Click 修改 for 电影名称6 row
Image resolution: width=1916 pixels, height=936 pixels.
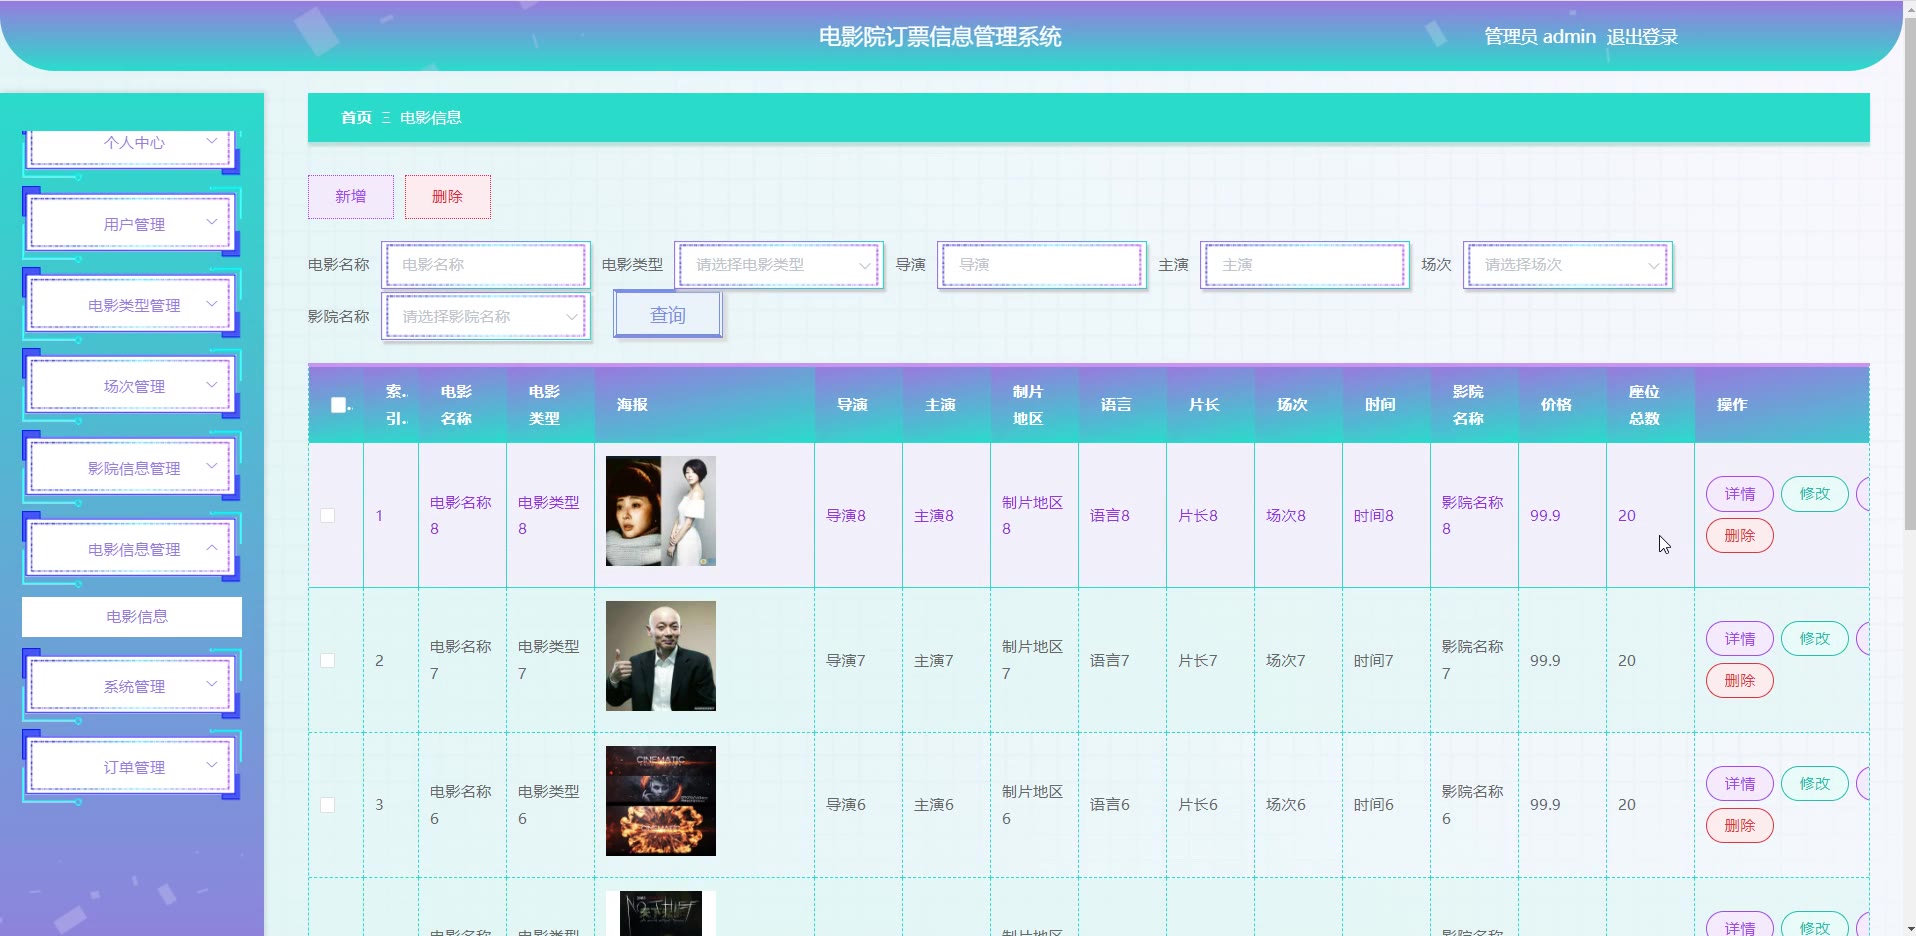[x=1815, y=784]
